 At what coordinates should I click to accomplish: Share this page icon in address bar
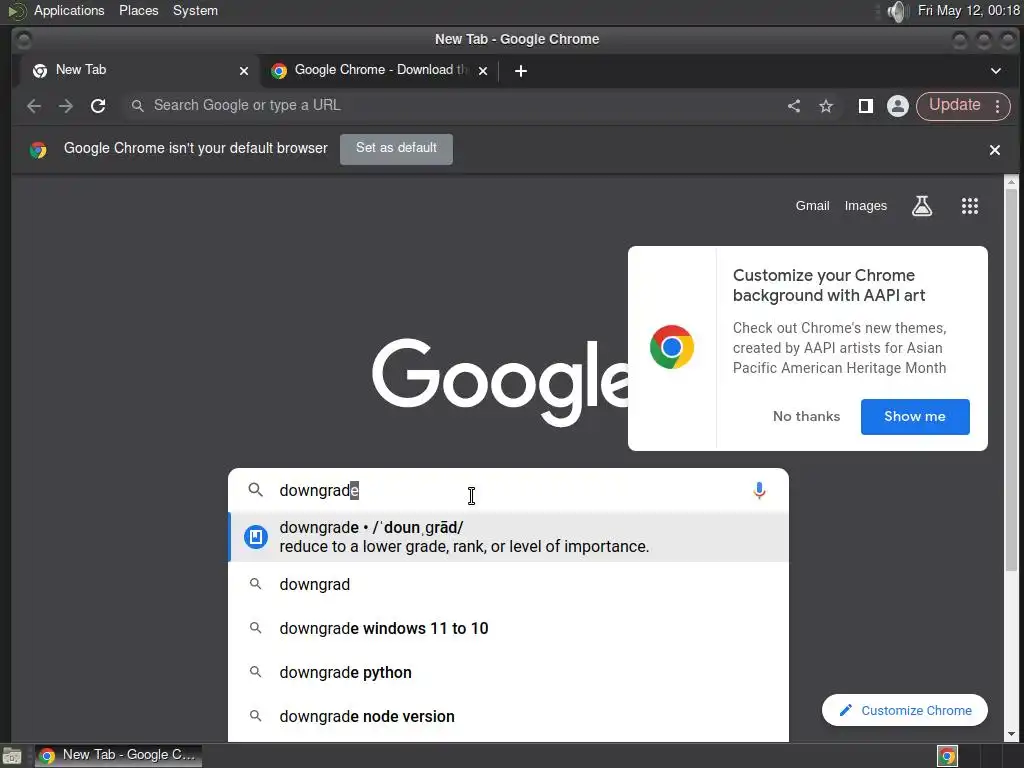point(793,106)
